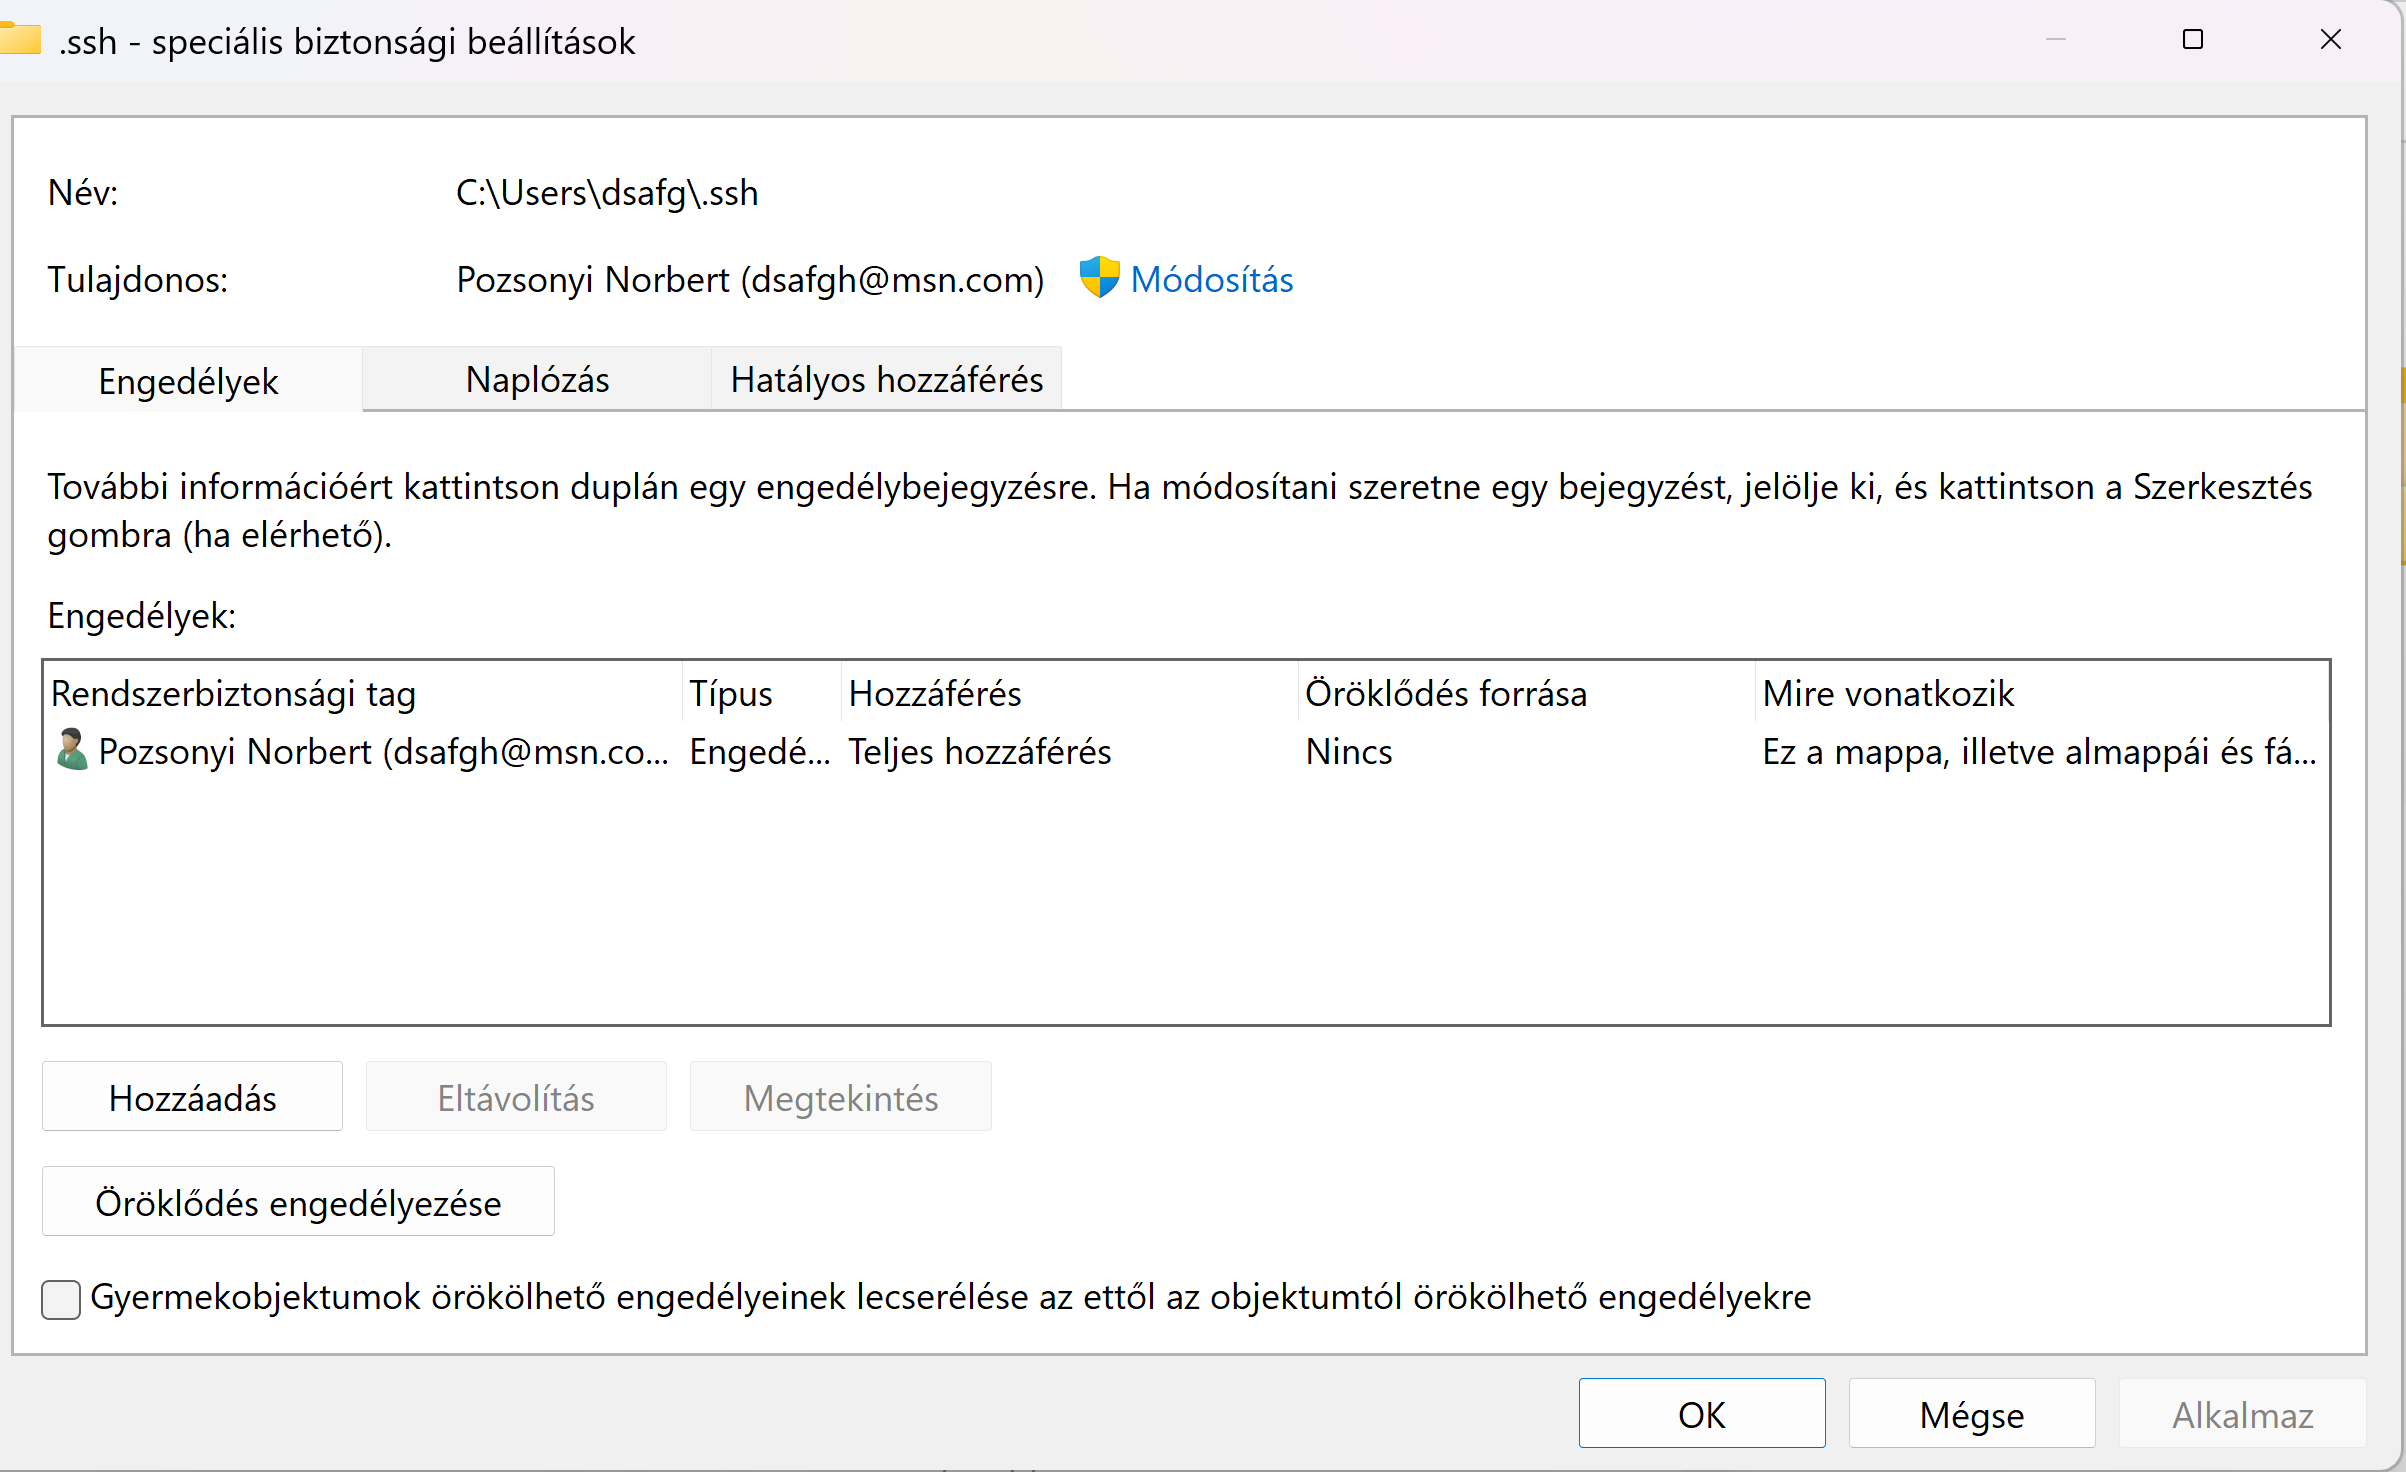Viewport: 2406px width, 1472px height.
Task: Click the folder icon in the title bar
Action: tap(21, 38)
